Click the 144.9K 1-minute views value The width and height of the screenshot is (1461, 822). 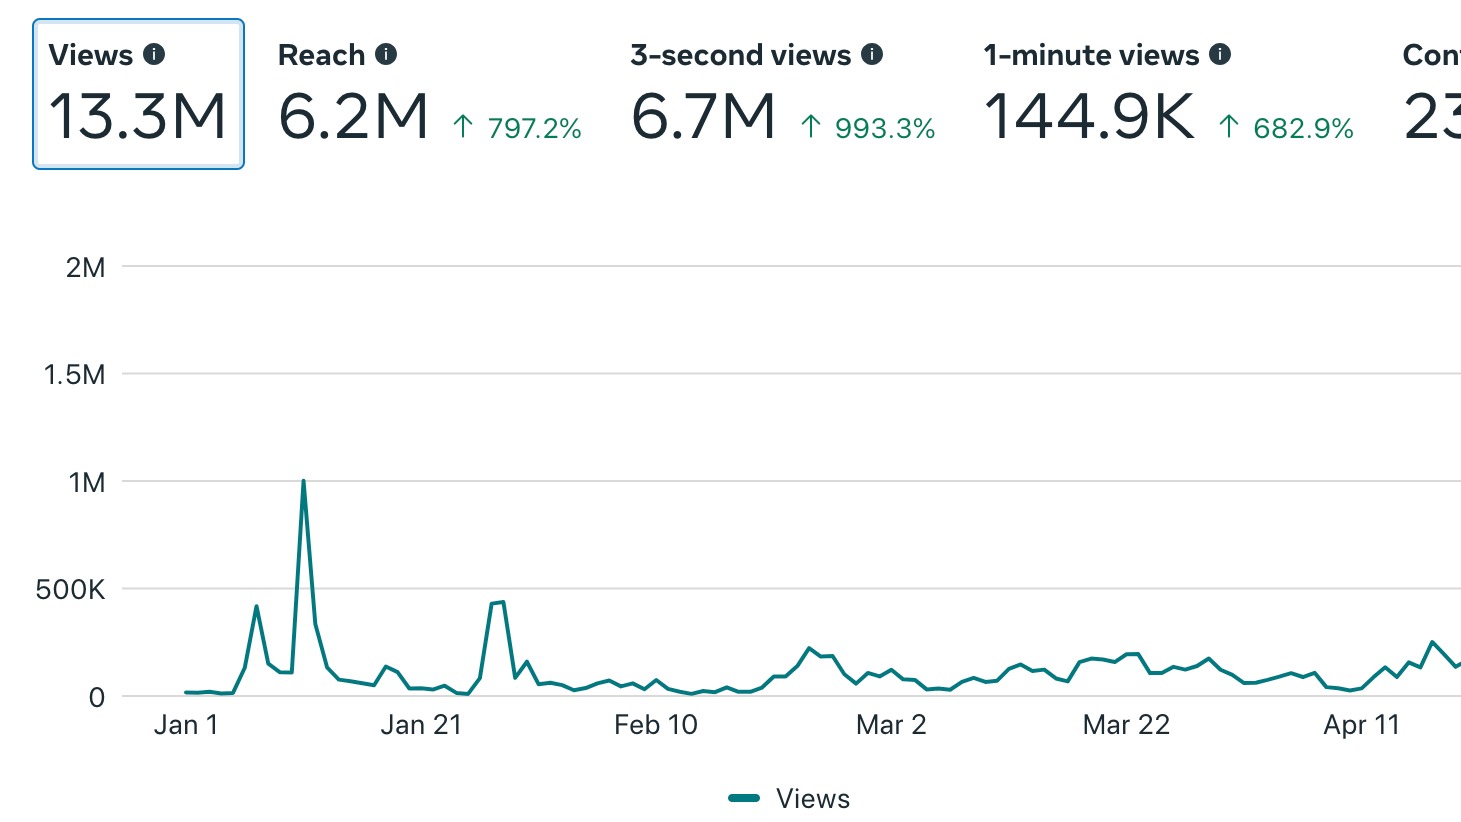(1089, 116)
